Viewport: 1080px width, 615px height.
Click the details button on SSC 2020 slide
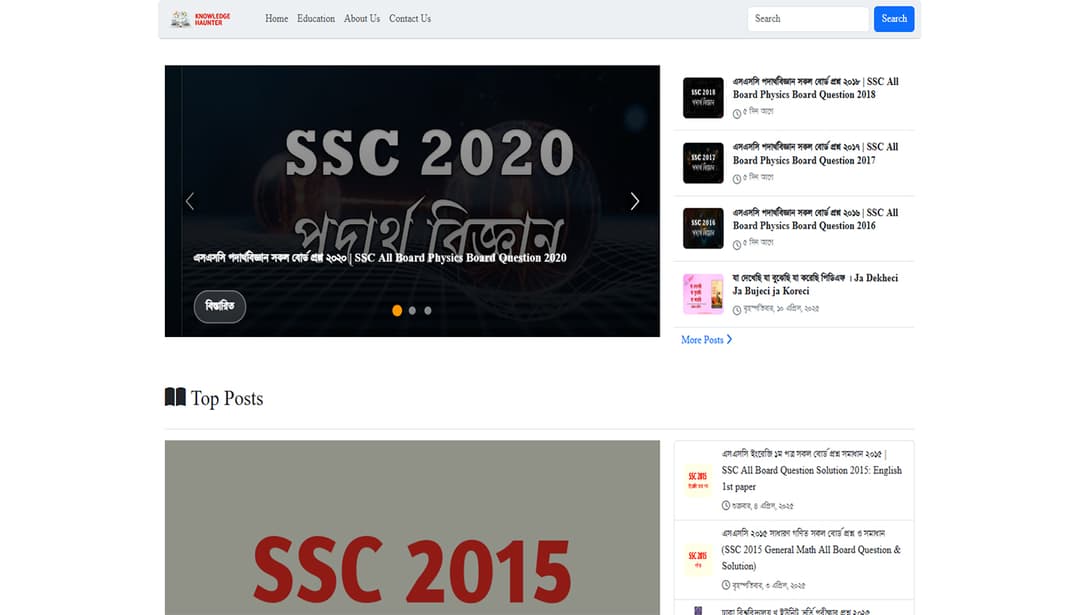(220, 306)
